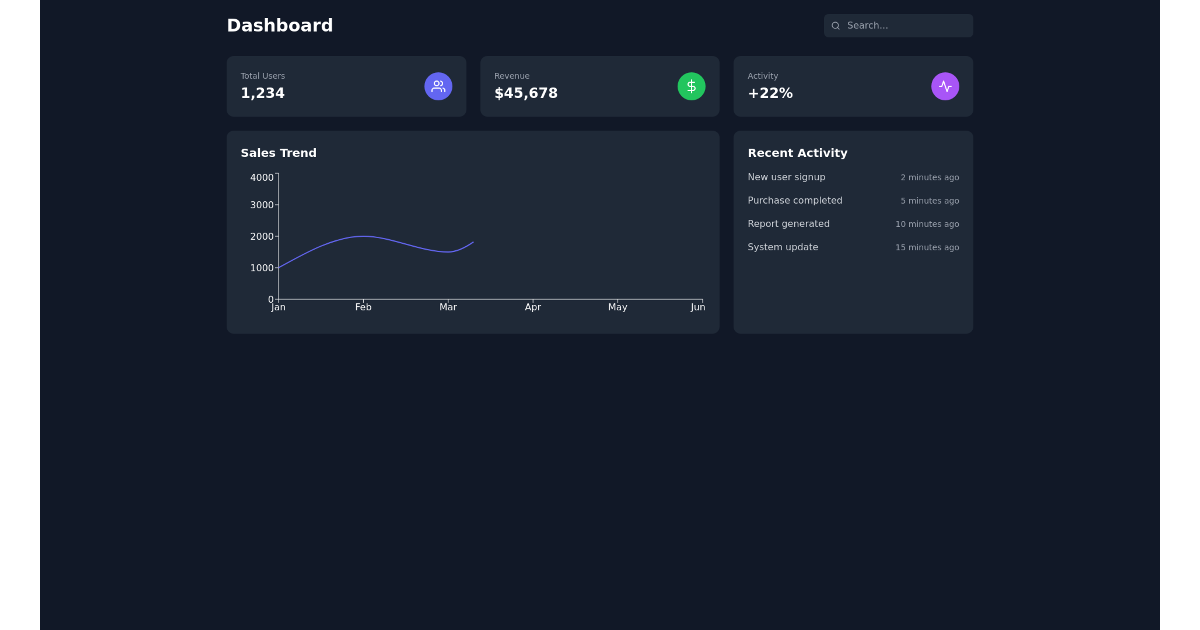Open the New user signup entry

click(x=787, y=177)
